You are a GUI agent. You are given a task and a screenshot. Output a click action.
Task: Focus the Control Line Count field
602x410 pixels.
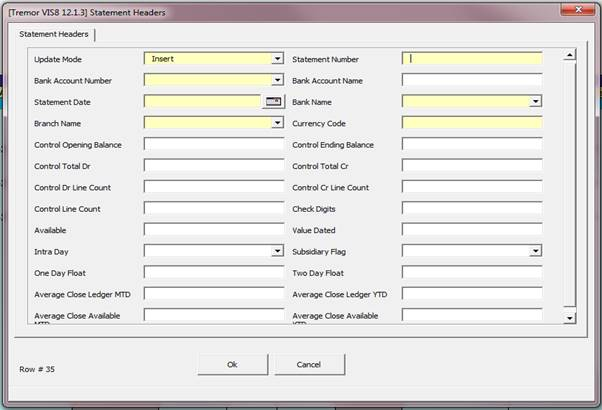(214, 208)
